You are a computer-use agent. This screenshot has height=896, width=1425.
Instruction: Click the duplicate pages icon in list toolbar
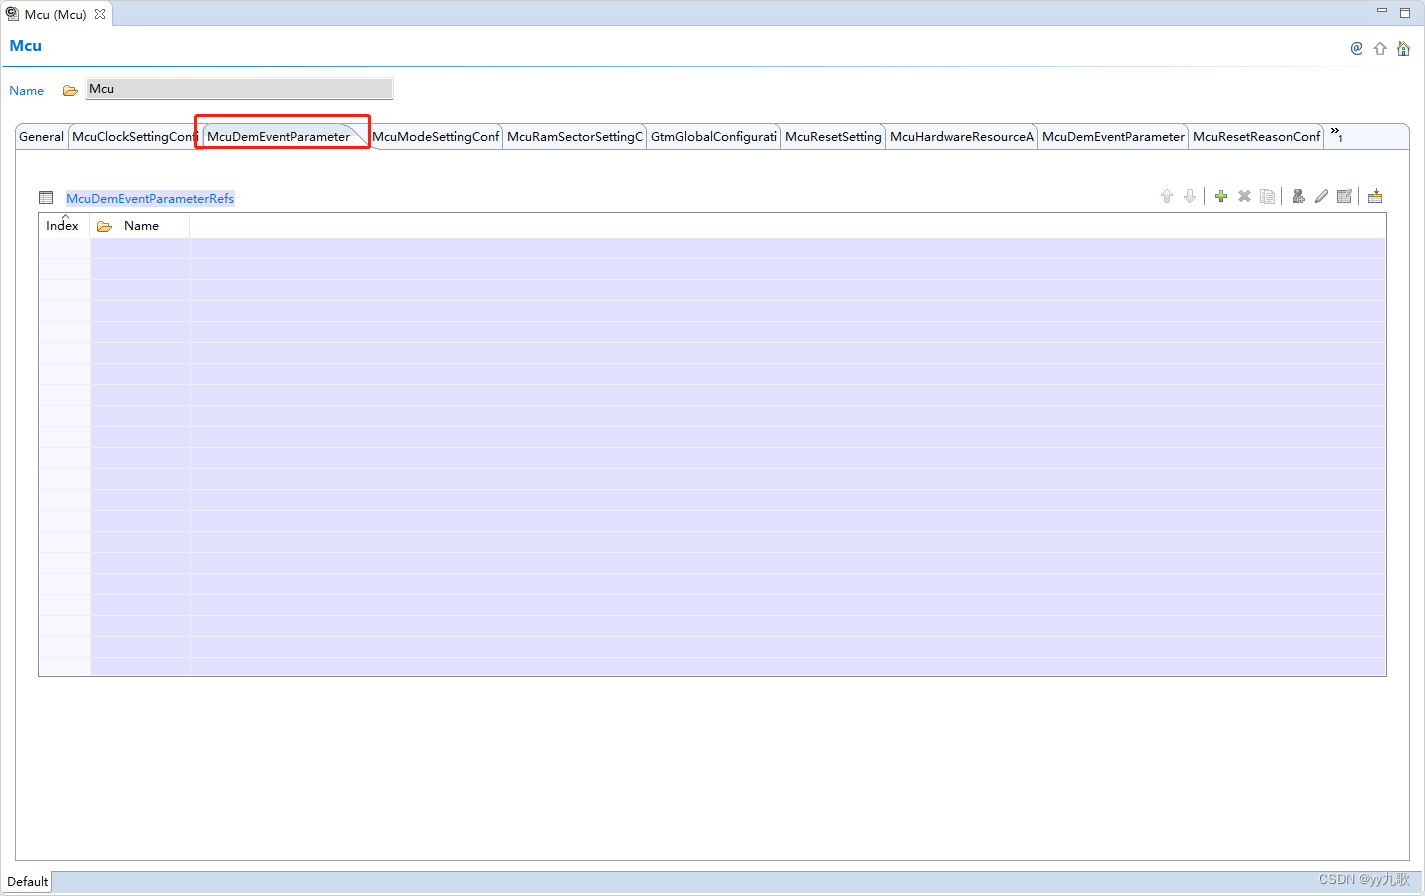click(x=1267, y=196)
